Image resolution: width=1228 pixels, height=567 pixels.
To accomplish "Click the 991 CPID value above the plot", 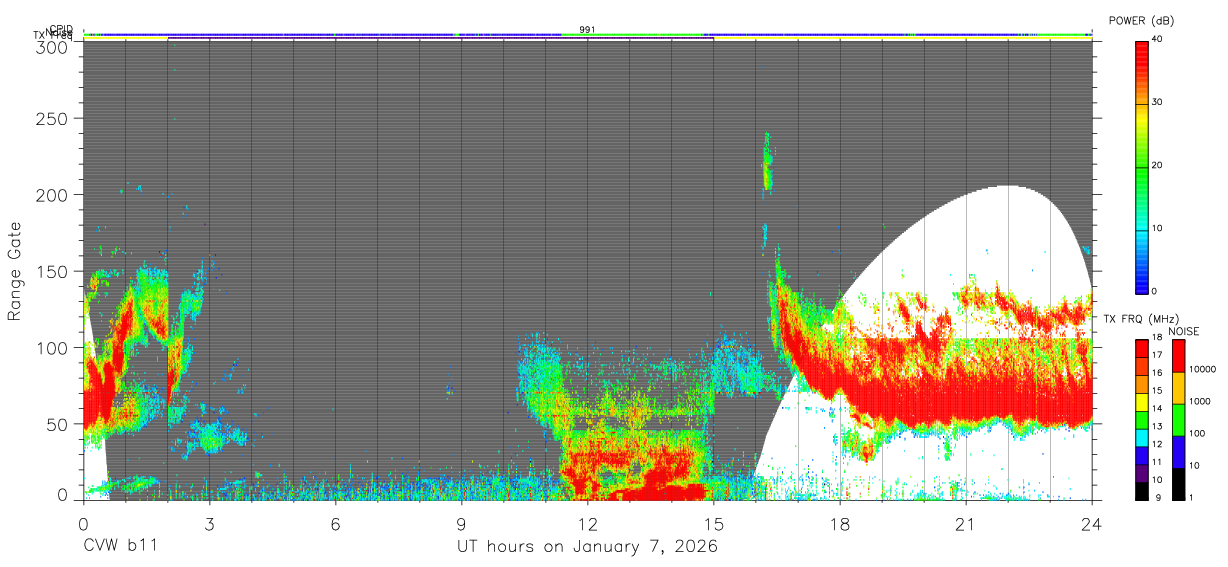I will tap(587, 30).
